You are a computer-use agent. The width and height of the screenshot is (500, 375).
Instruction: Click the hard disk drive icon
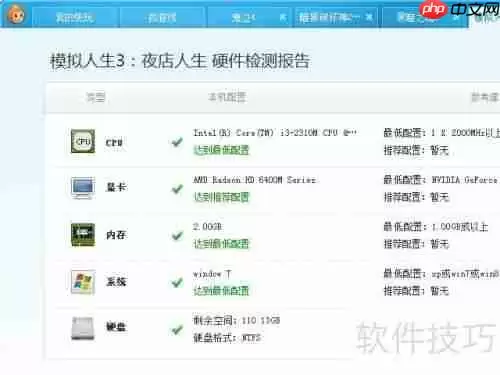point(83,328)
